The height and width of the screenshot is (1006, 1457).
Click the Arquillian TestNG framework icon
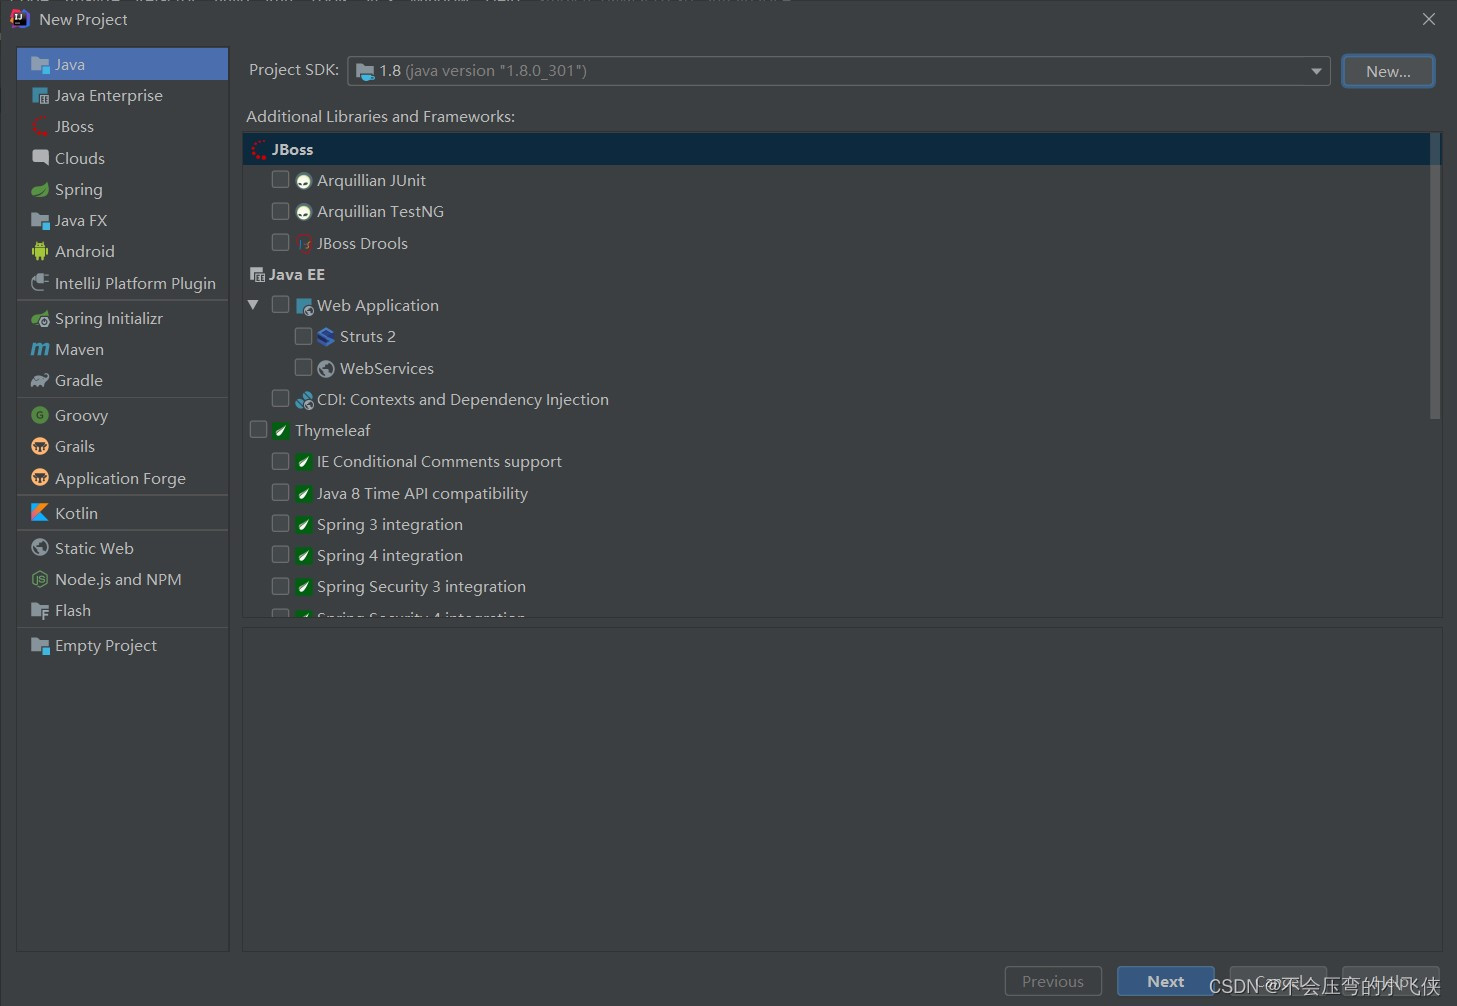click(304, 212)
